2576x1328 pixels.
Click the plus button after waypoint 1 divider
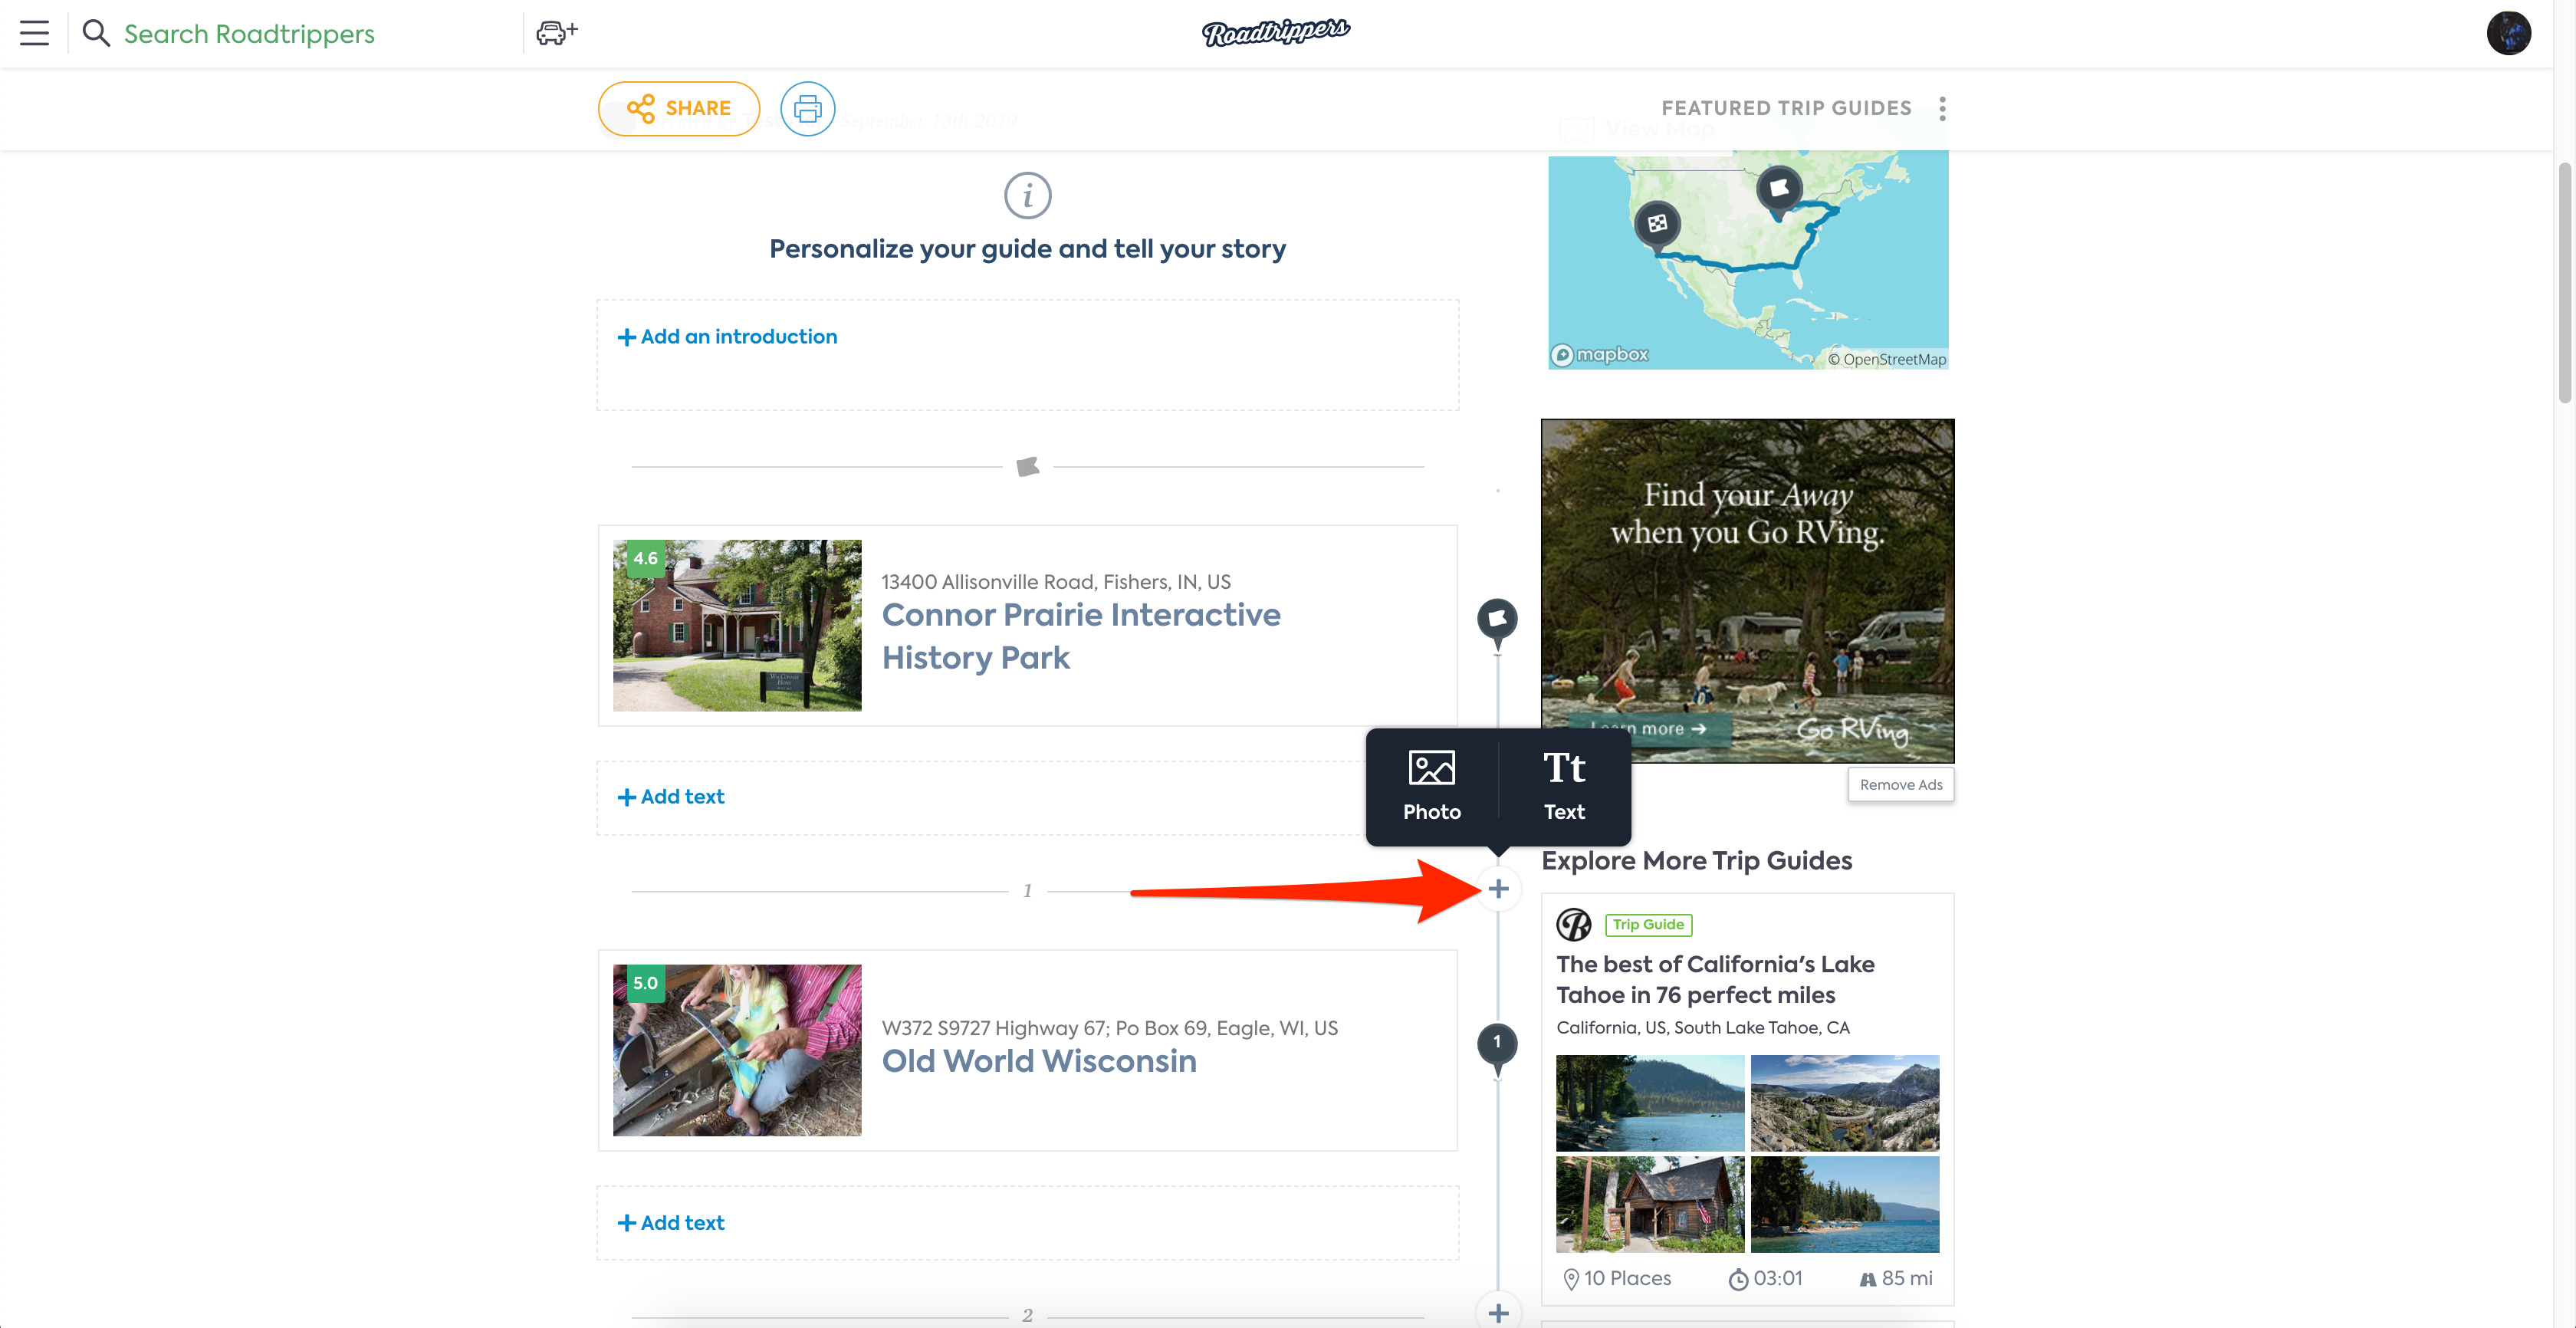(x=1498, y=888)
